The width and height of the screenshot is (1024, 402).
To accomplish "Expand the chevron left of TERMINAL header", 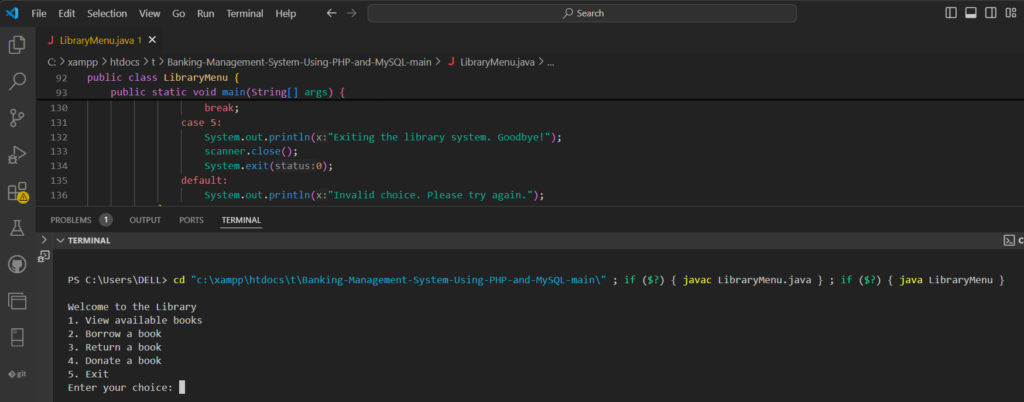I will pos(44,240).
